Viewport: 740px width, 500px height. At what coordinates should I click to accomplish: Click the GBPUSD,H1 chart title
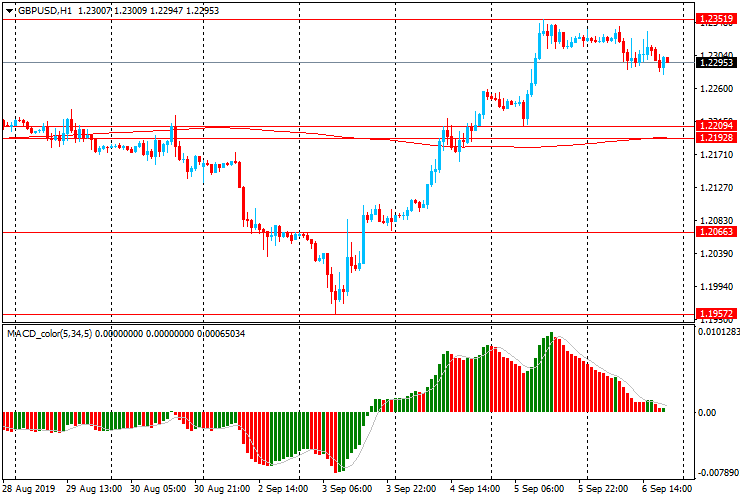pyautogui.click(x=45, y=10)
